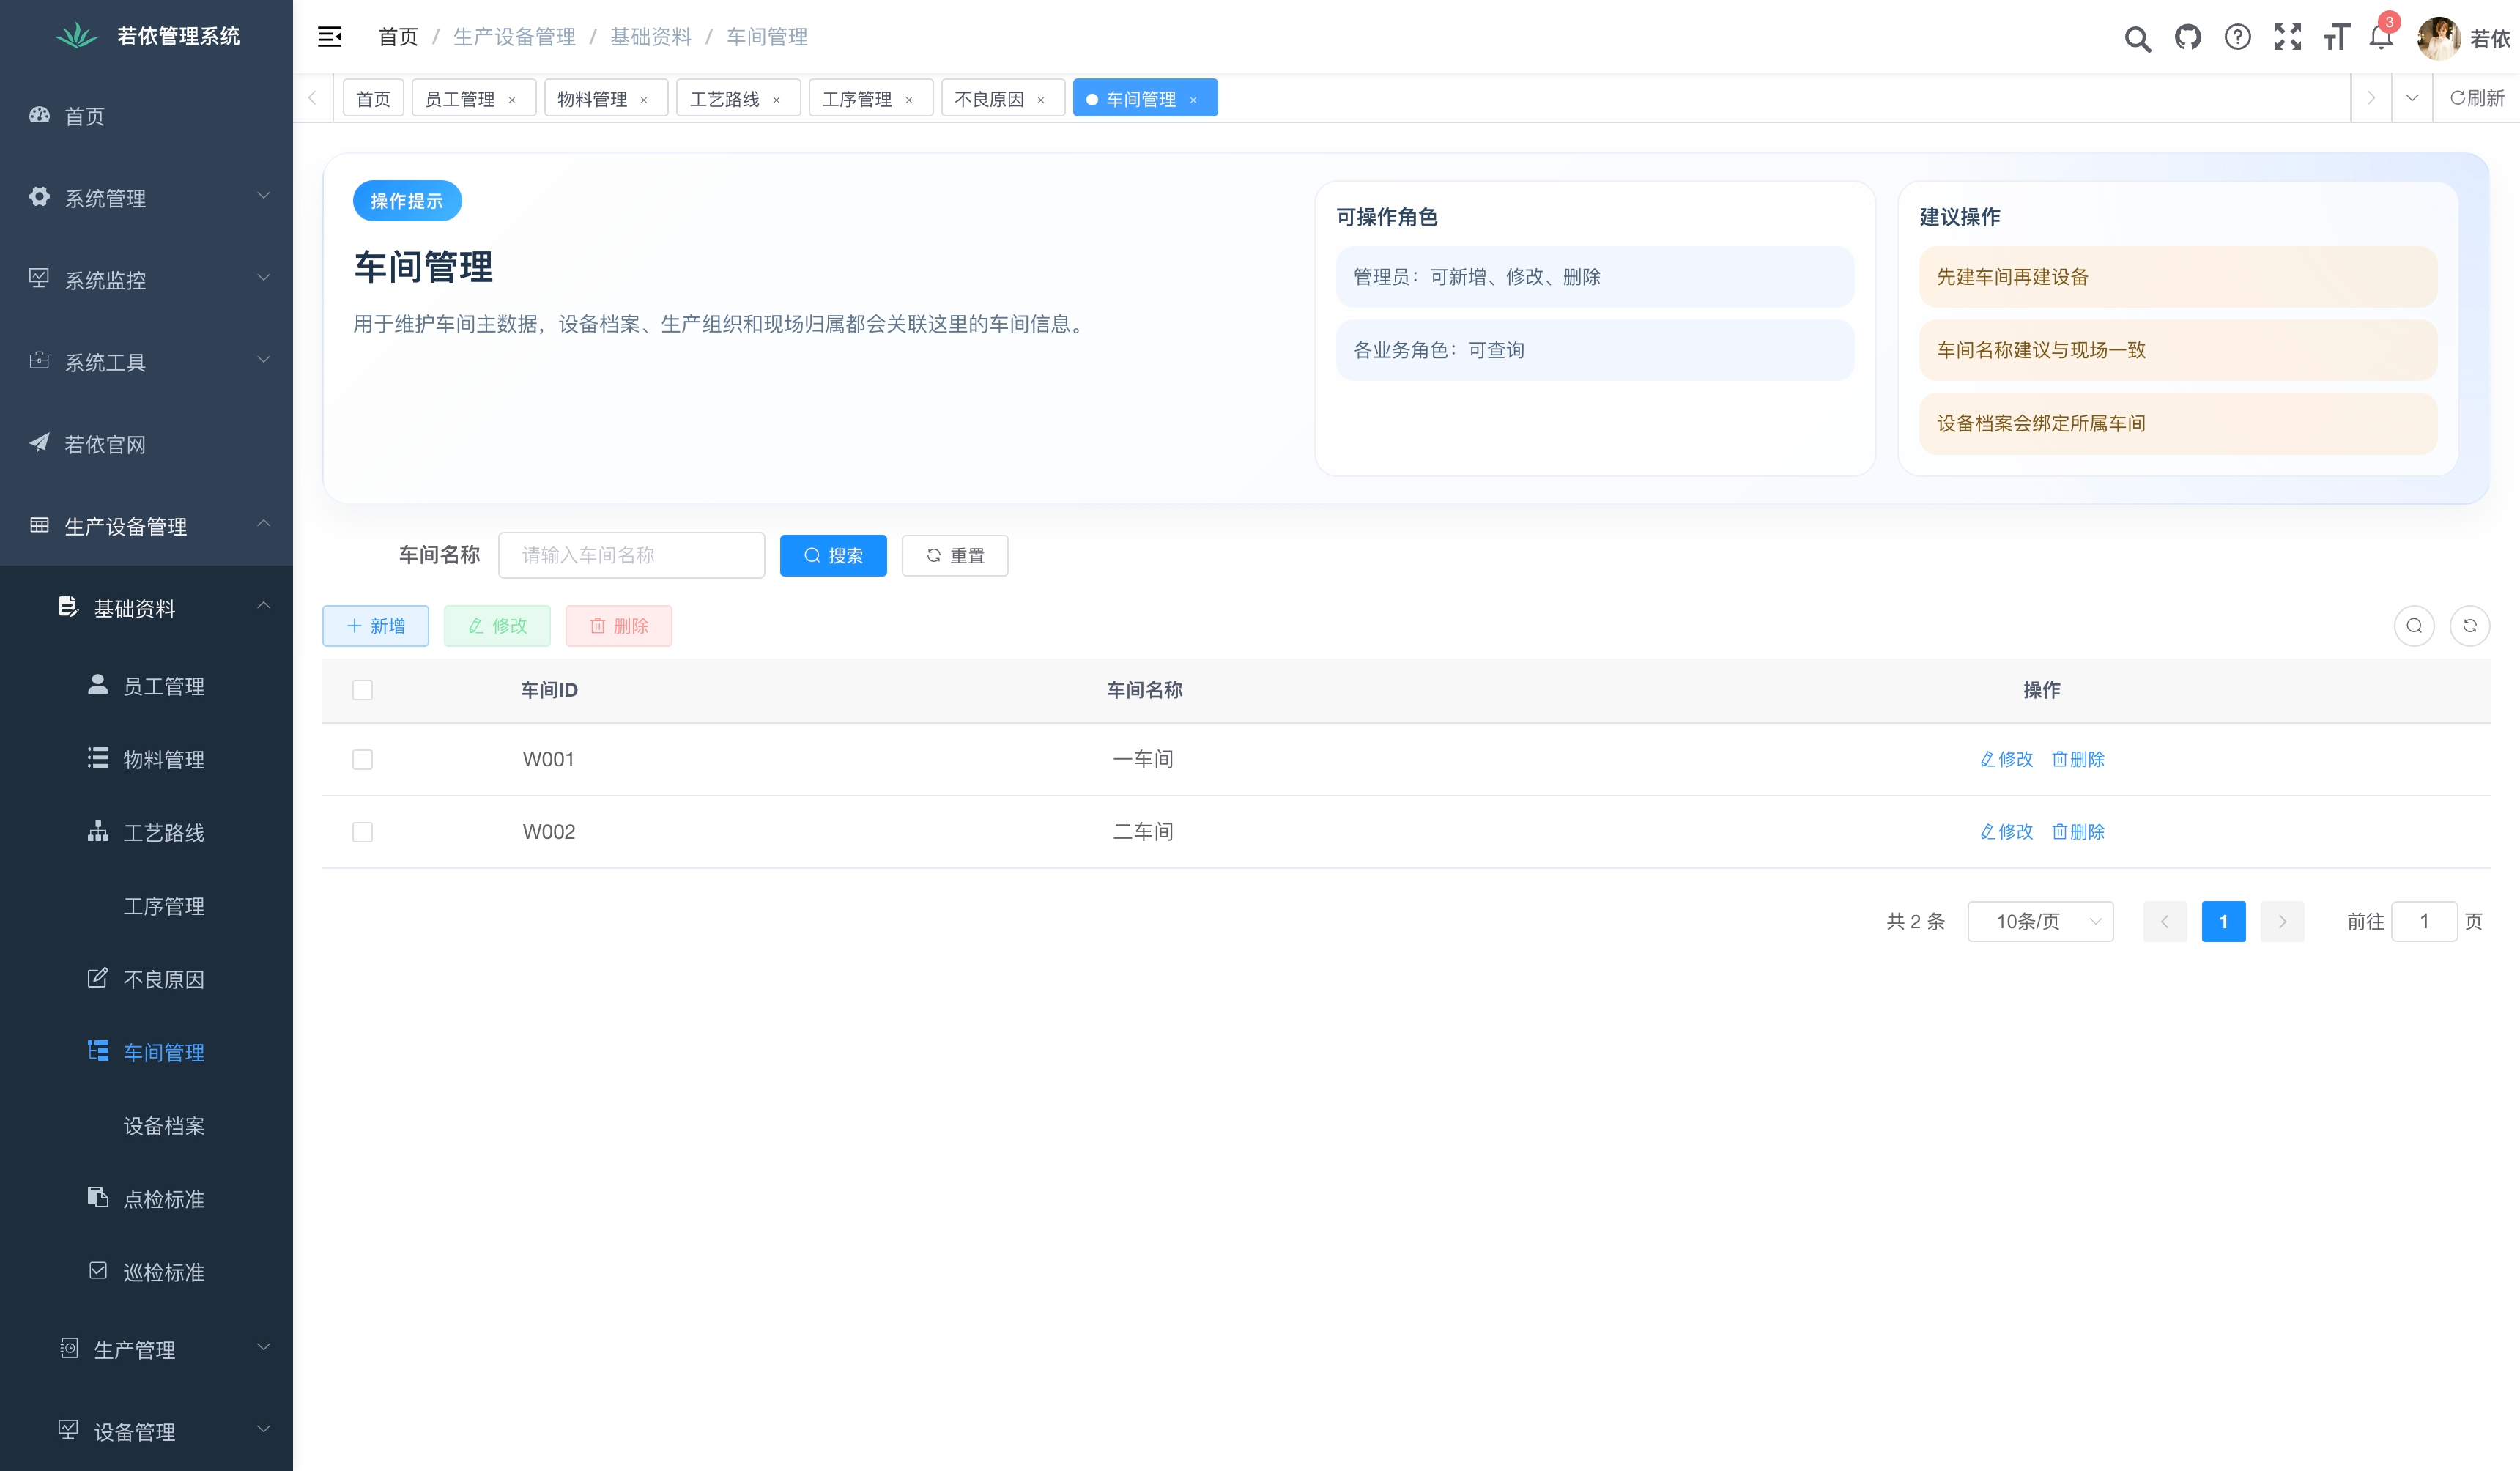Image resolution: width=2520 pixels, height=1471 pixels.
Task: Open the tab options dropdown chevron
Action: coord(2412,98)
